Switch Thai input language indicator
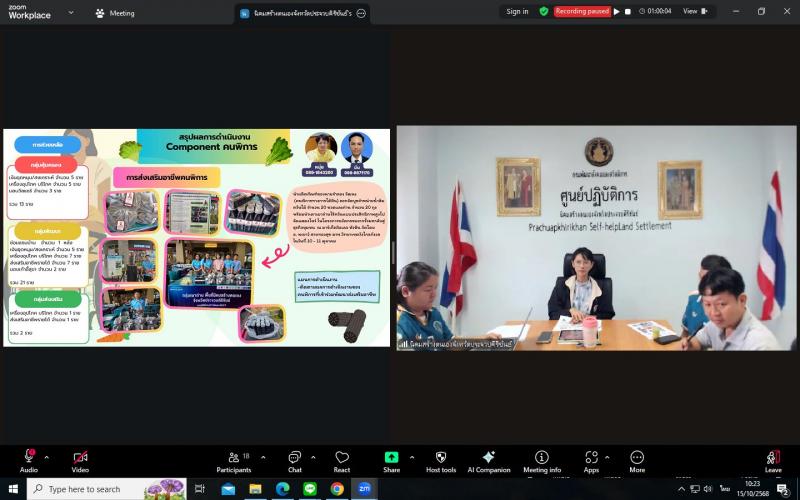This screenshot has width=800, height=500. (x=724, y=489)
